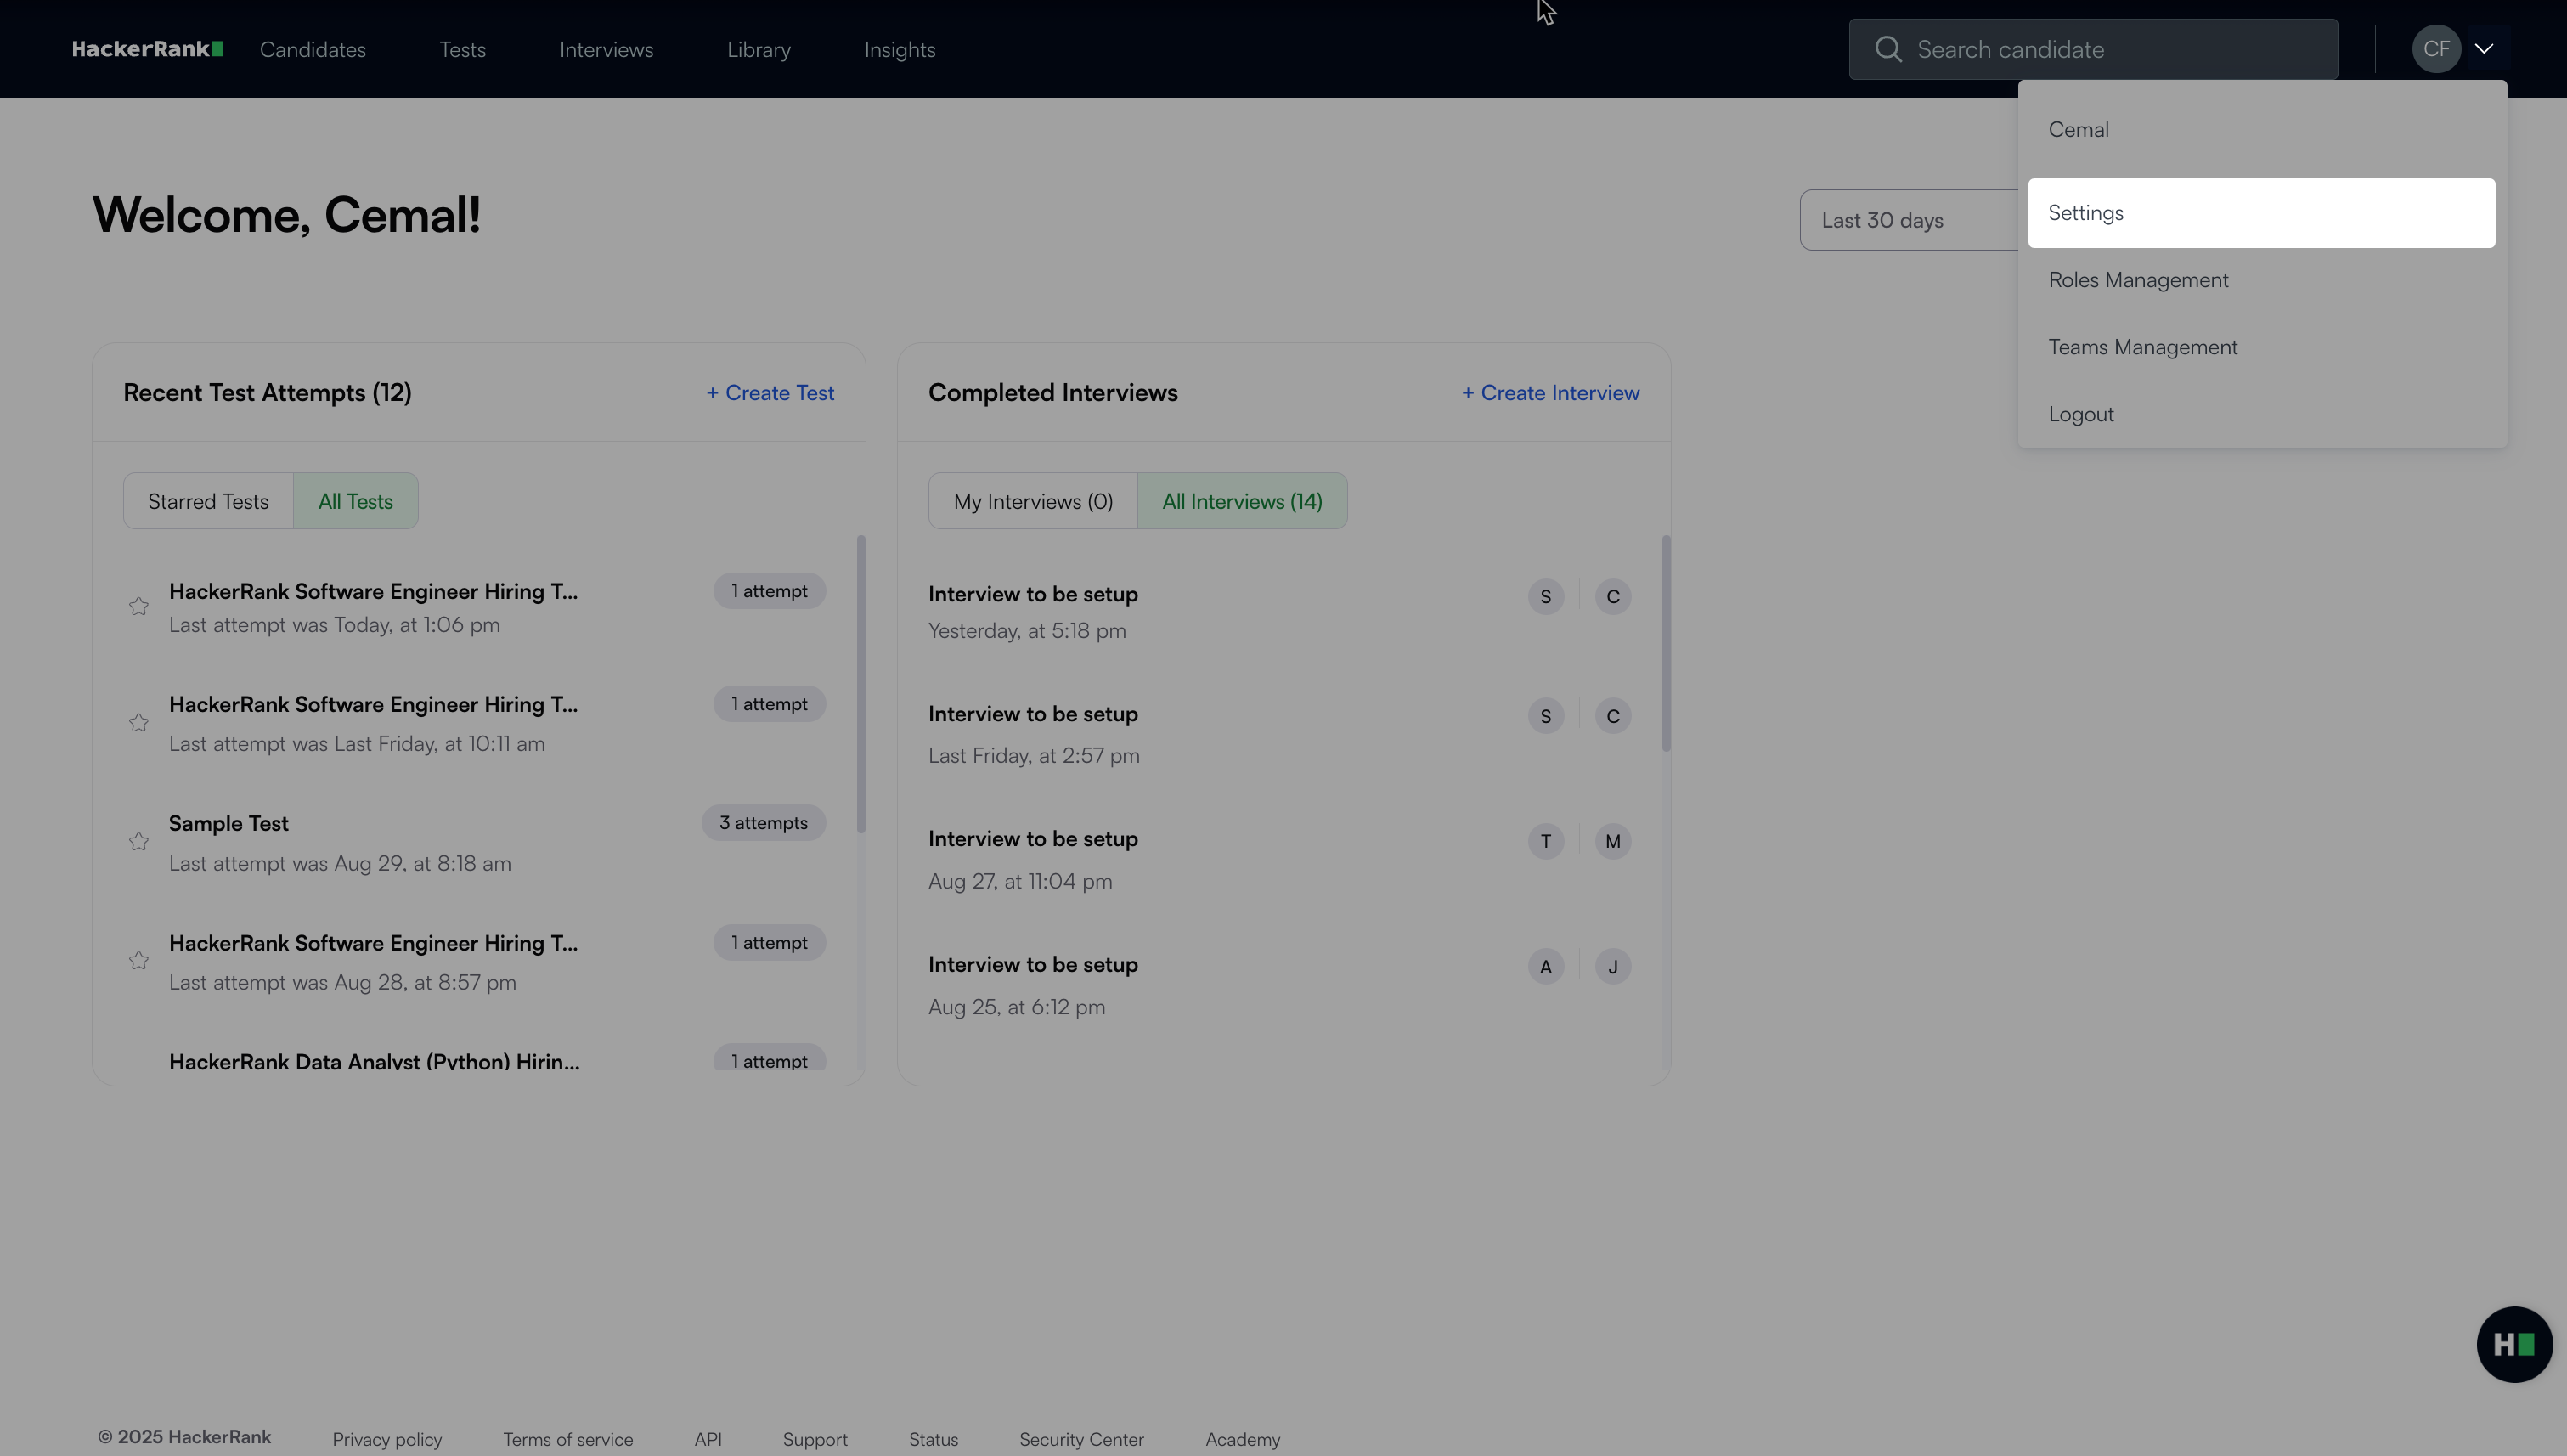Choose Roles Management menu entry
The image size is (2567, 1456).
pos(2138,280)
